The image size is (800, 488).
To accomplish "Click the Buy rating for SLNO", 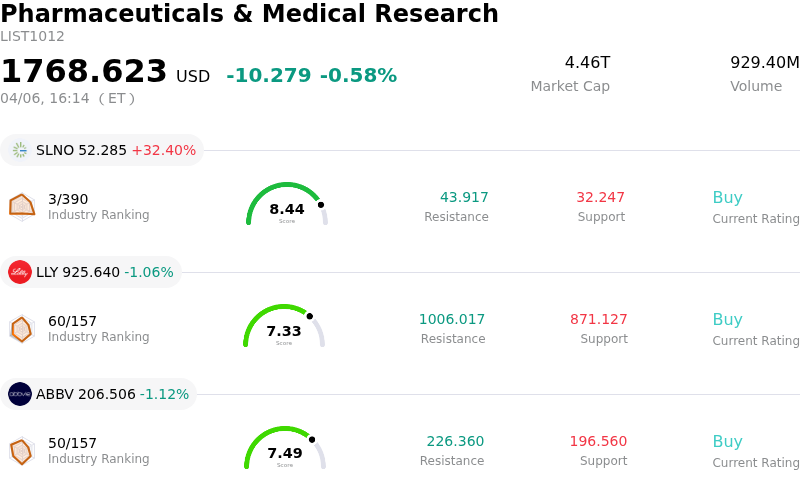I will [x=727, y=198].
